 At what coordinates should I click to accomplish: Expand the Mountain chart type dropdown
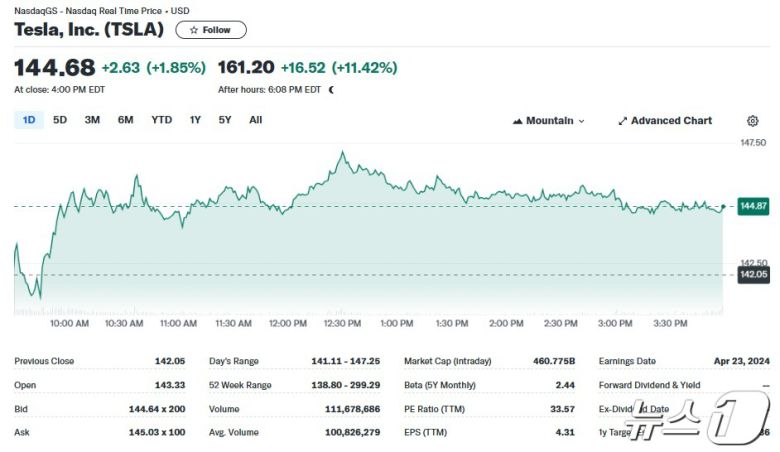[549, 121]
